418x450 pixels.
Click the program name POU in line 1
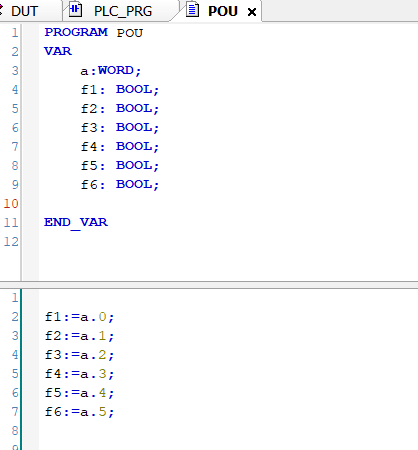point(130,33)
